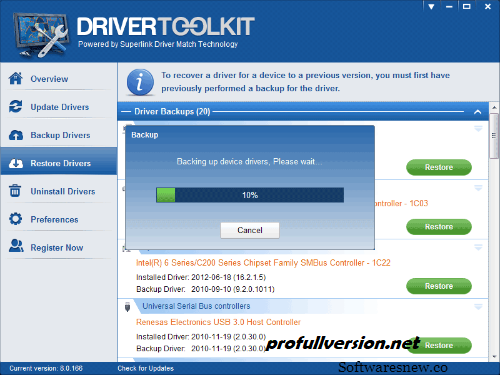This screenshot has width=500, height=375.
Task: Open the title bar dropdown arrow menu
Action: [x=431, y=6]
